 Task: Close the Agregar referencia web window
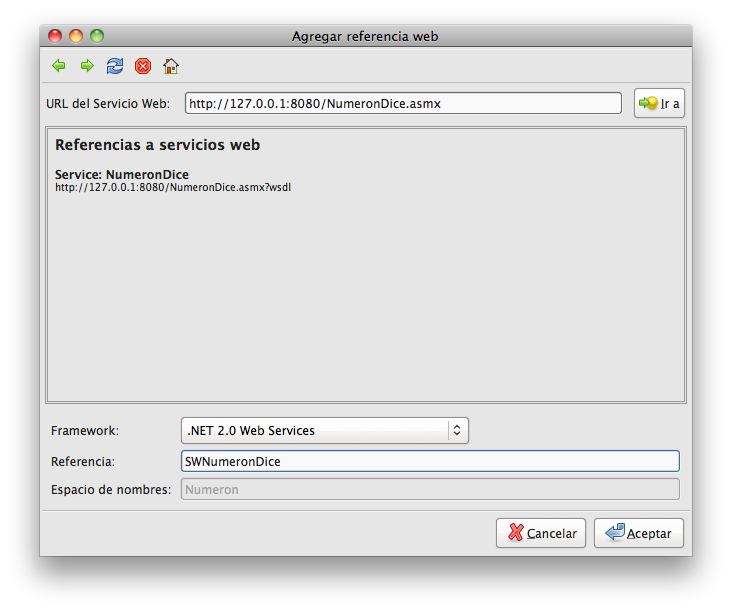tap(55, 36)
